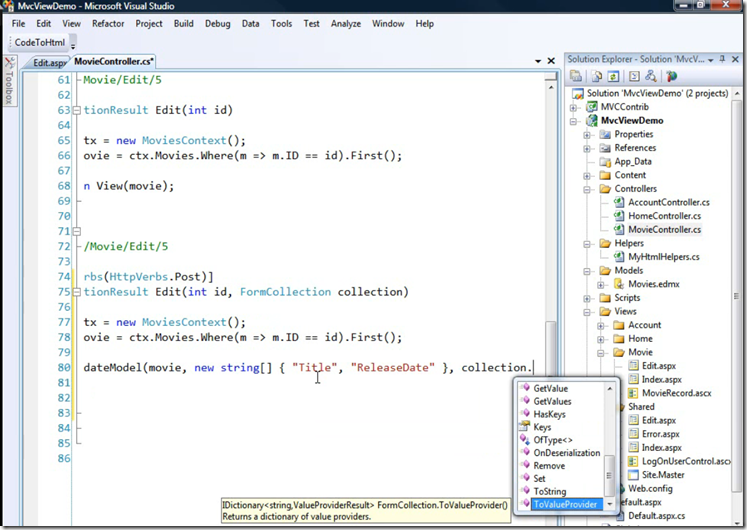747x530 pixels.
Task: Click IntelliSense list scroll-up arrow
Action: tap(610, 389)
